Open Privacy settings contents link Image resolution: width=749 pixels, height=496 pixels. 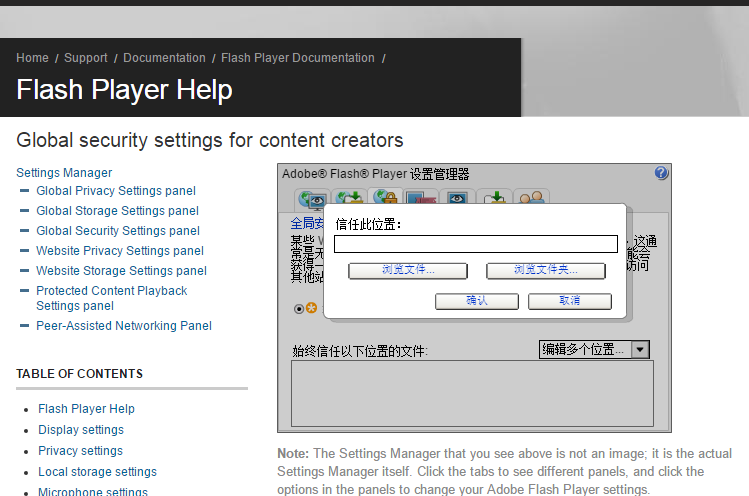point(80,451)
